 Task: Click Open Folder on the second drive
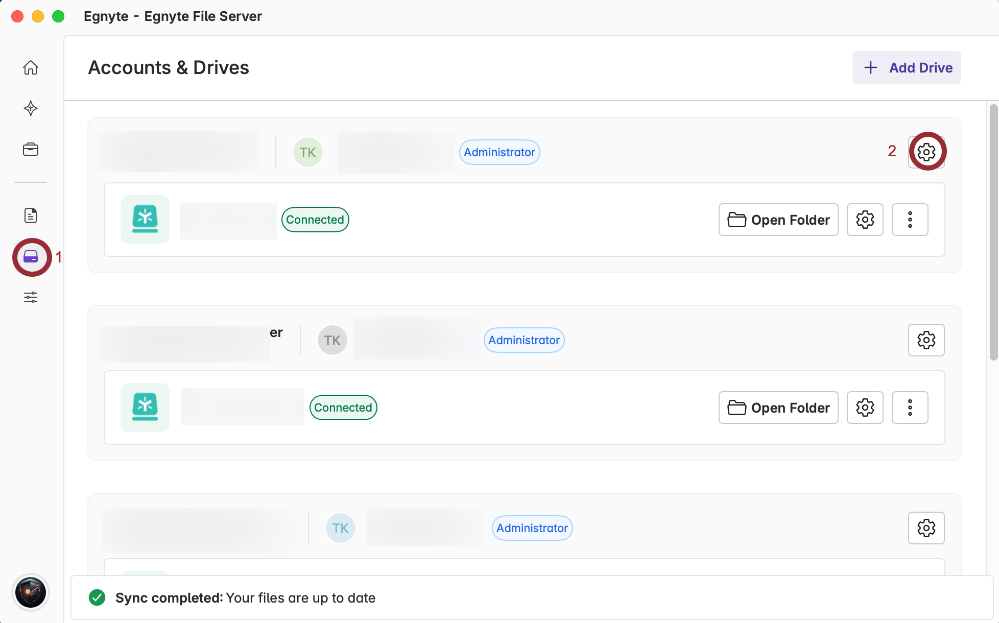click(x=779, y=408)
